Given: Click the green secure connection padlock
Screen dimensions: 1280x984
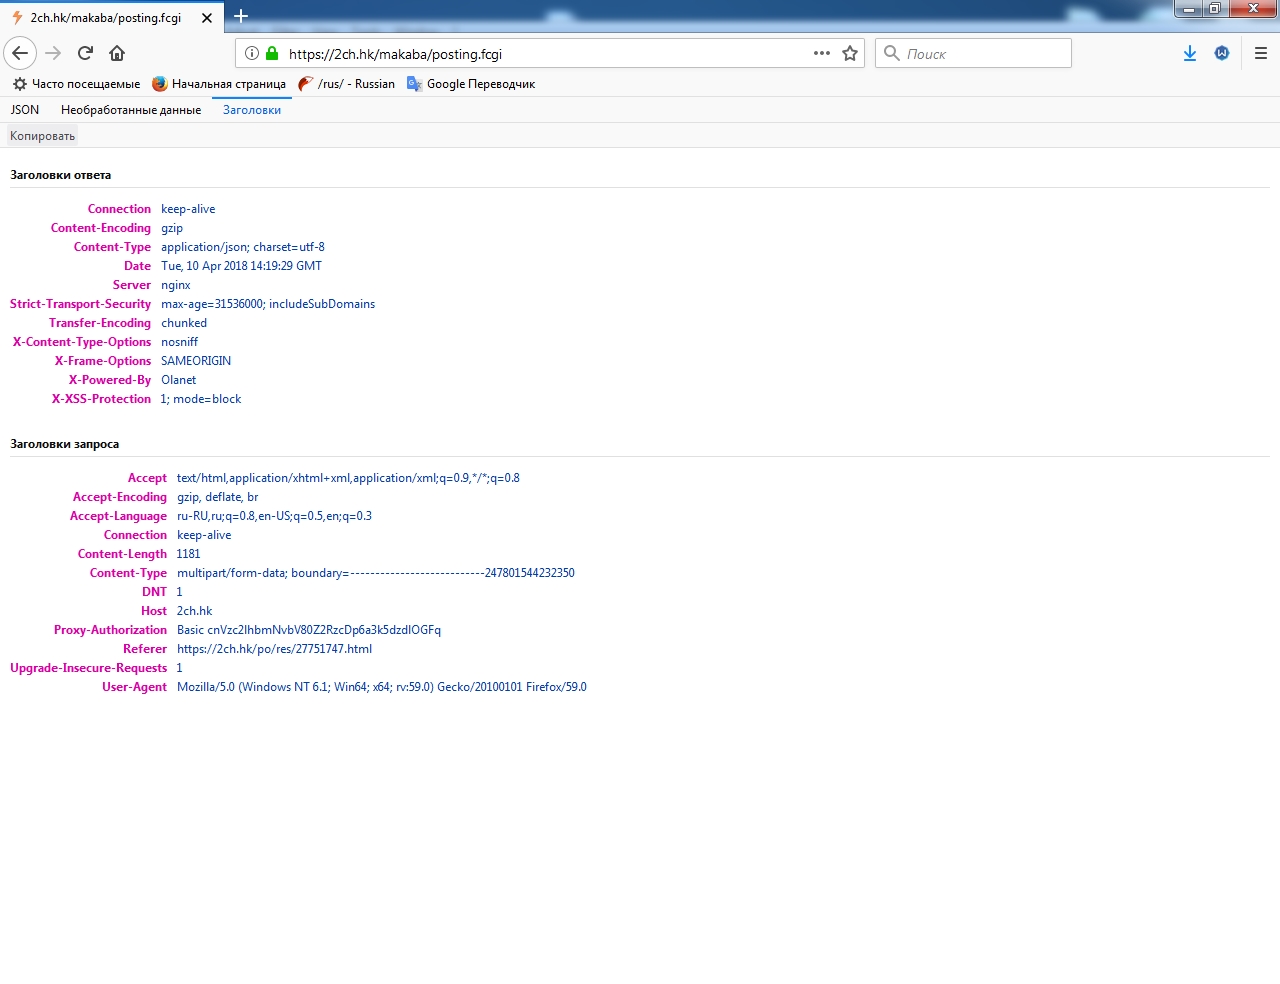Looking at the screenshot, I should 272,53.
